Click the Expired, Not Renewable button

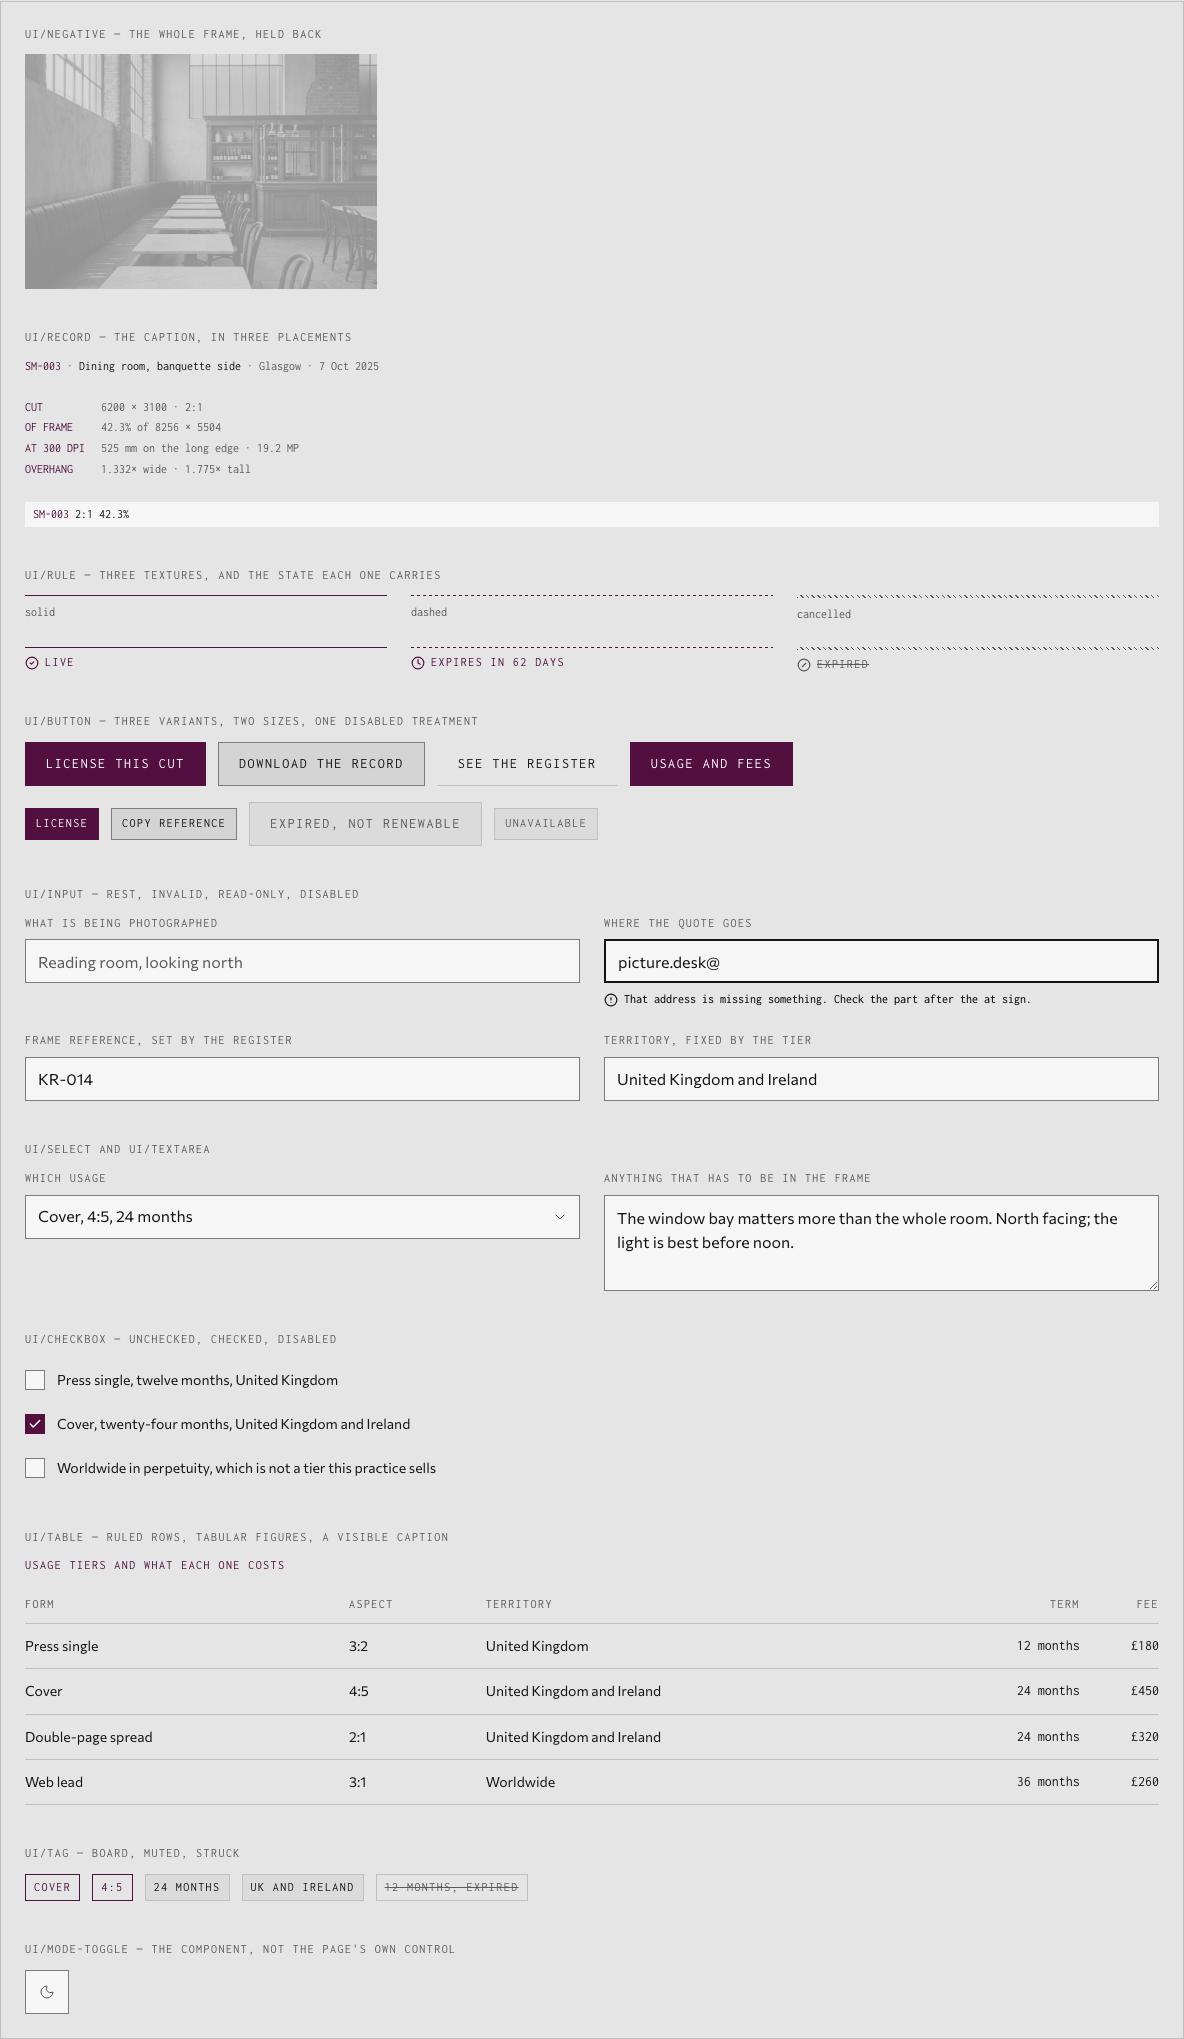pyautogui.click(x=365, y=824)
